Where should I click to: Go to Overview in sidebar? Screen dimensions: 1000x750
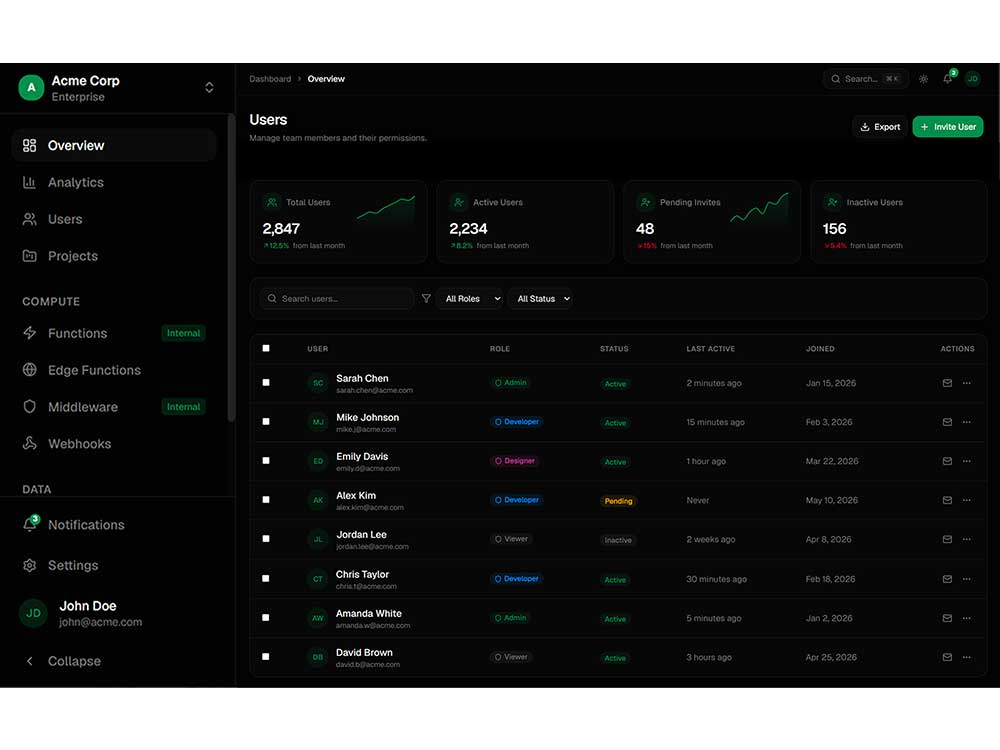114,145
